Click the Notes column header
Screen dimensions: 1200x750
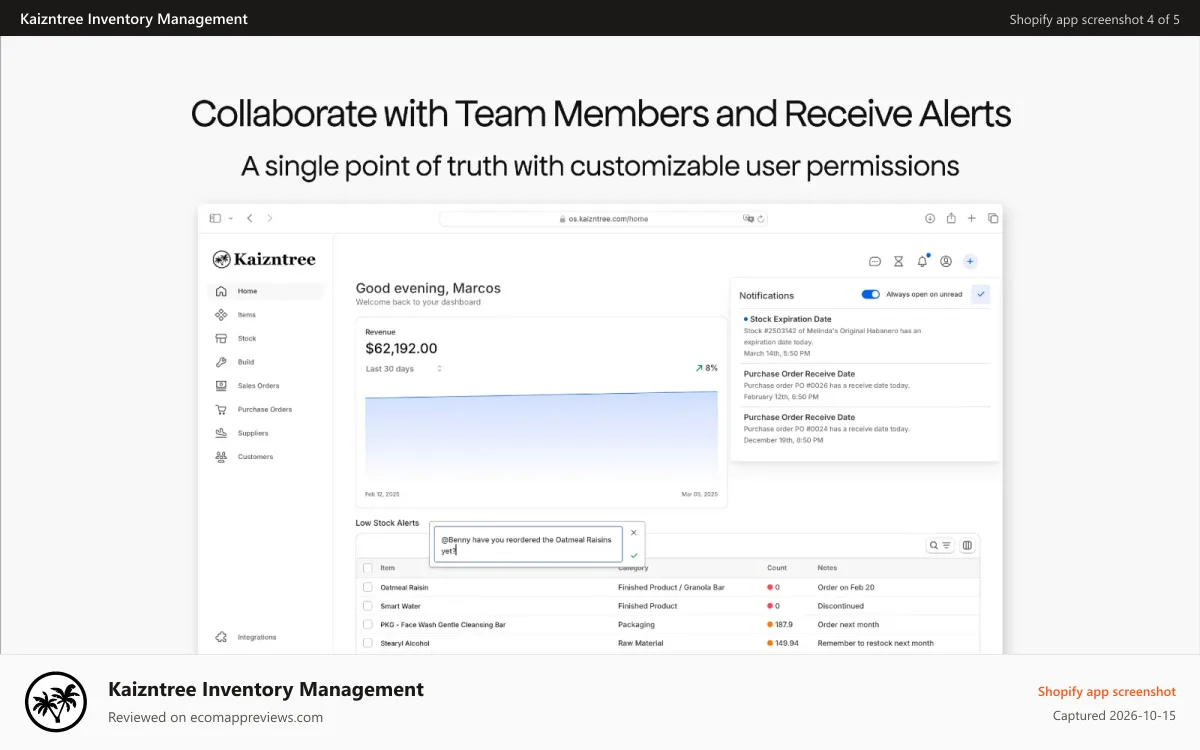(x=827, y=568)
